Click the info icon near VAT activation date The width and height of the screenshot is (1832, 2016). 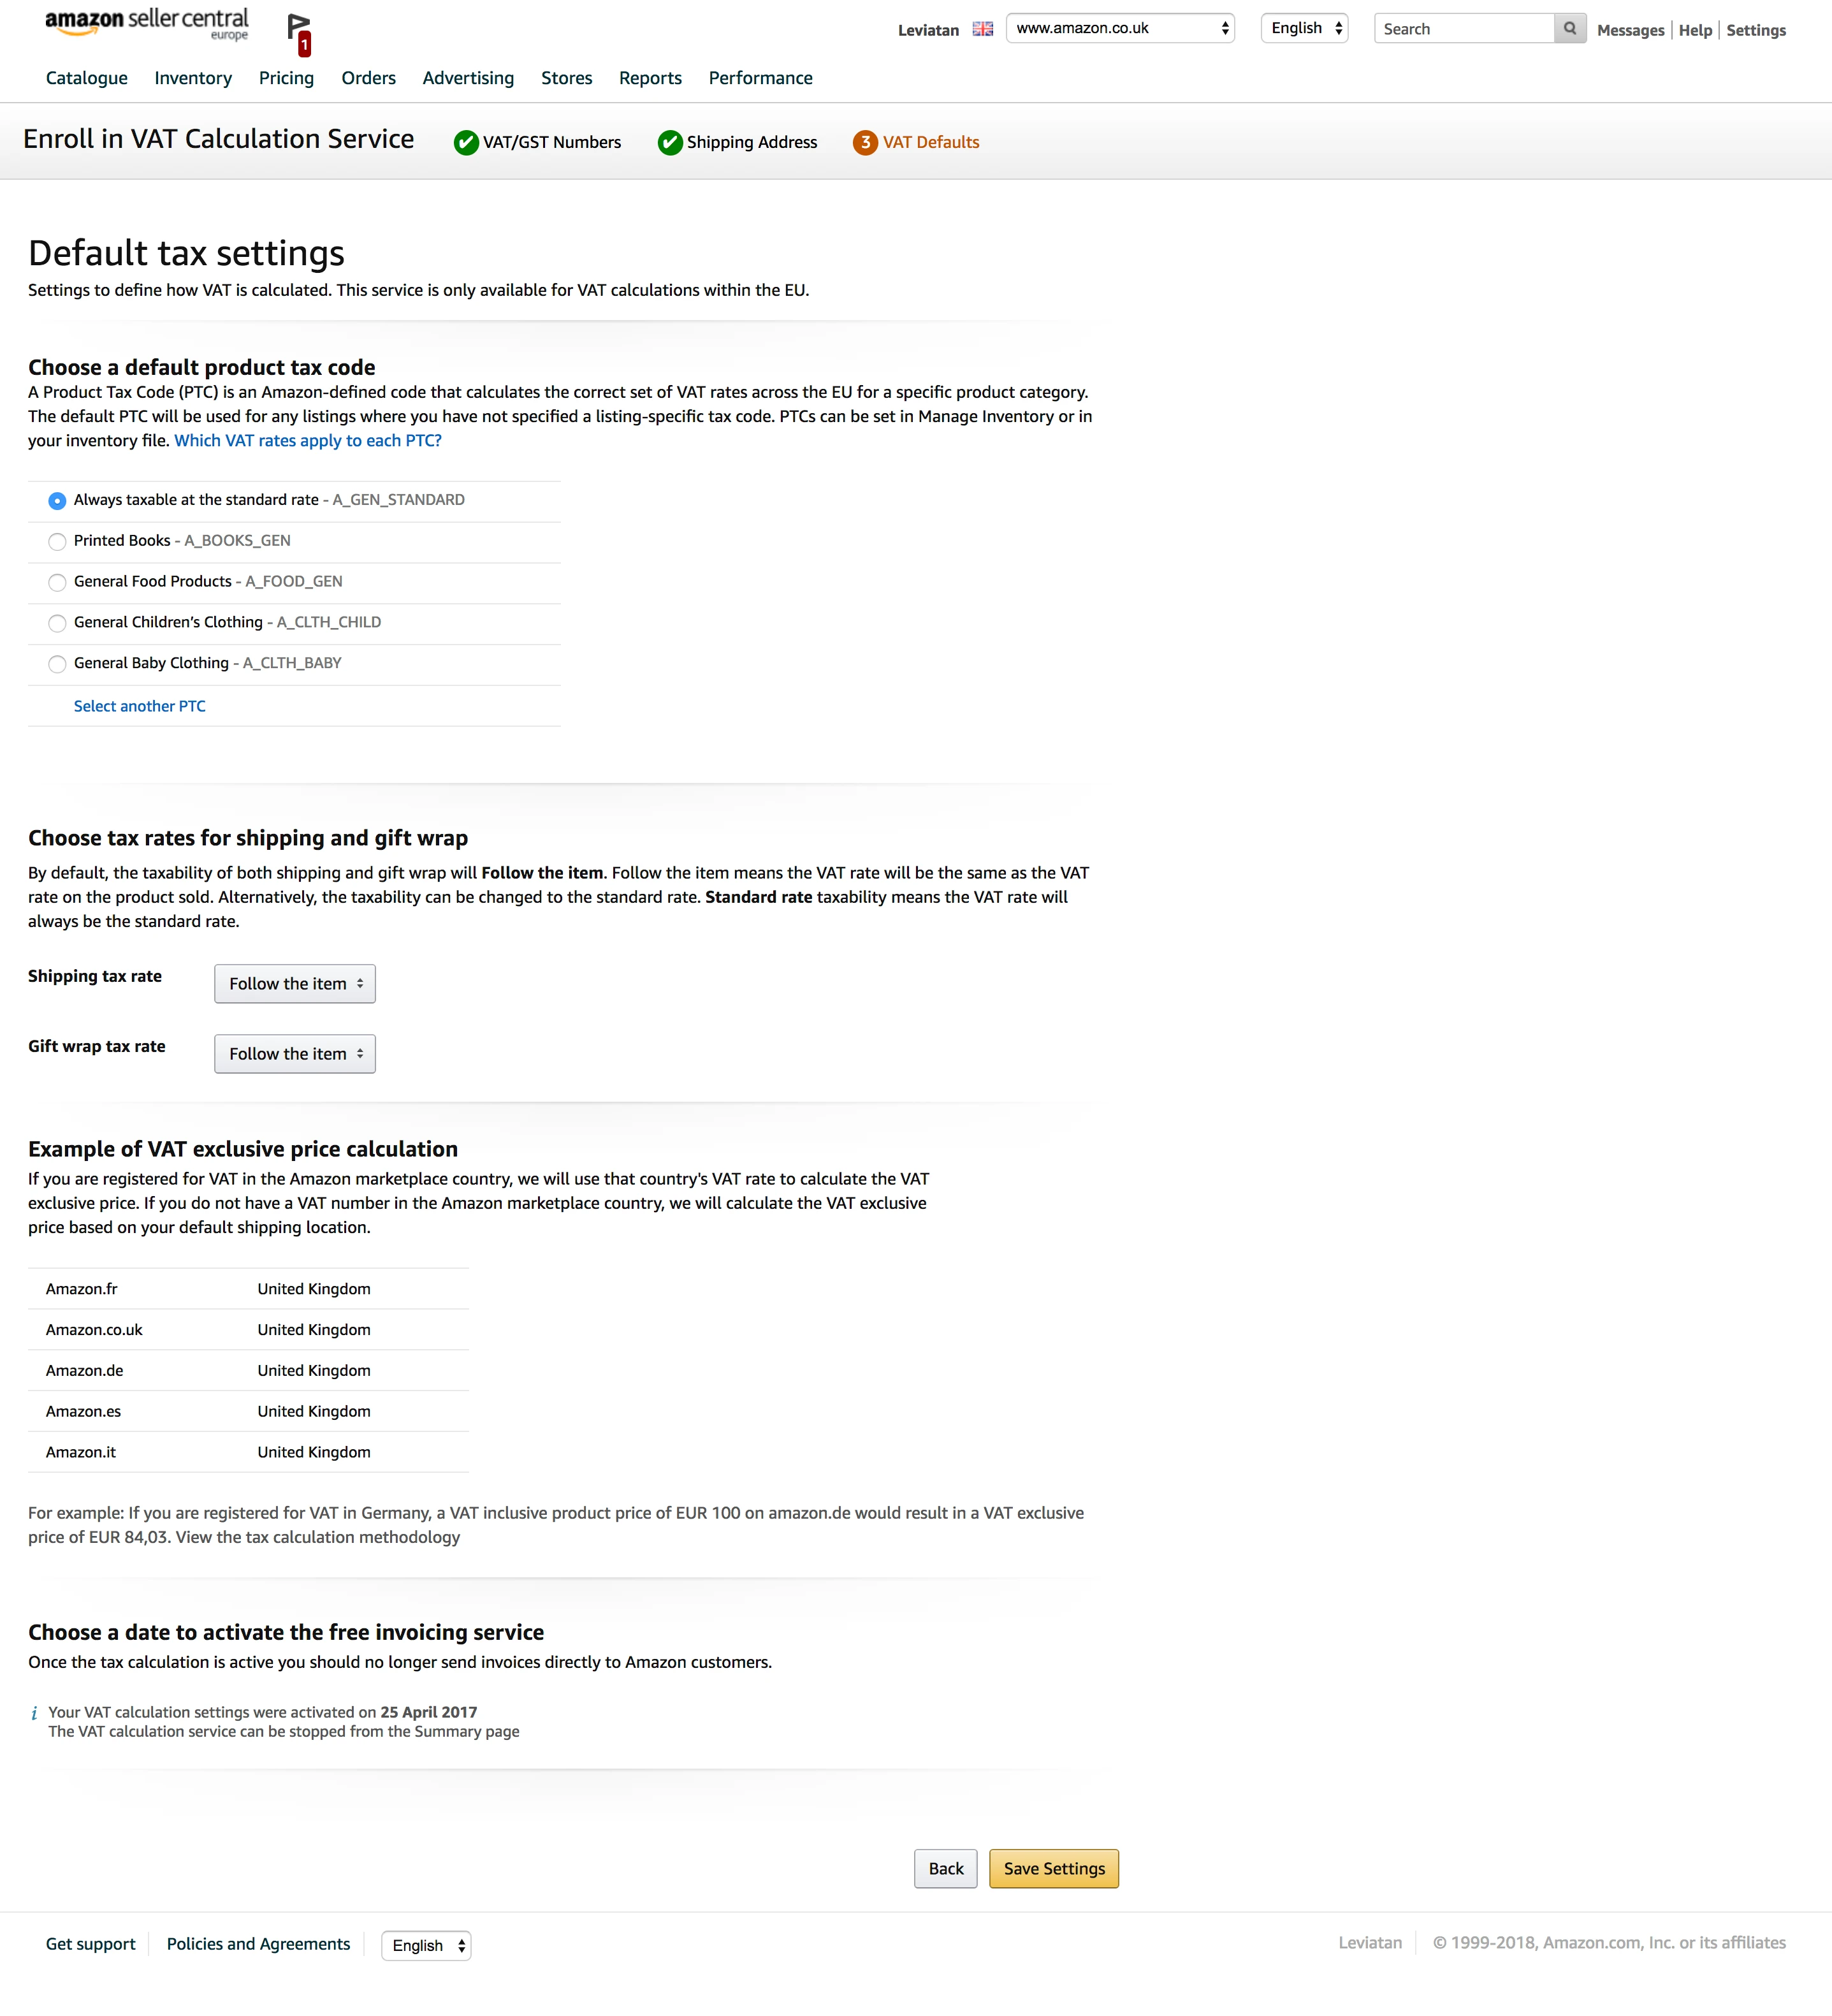pyautogui.click(x=33, y=1712)
